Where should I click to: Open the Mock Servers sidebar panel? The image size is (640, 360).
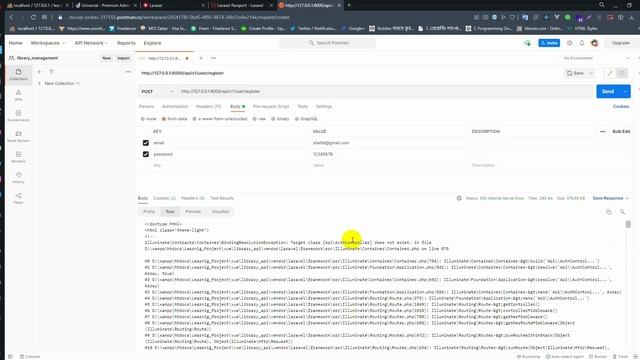point(18,136)
